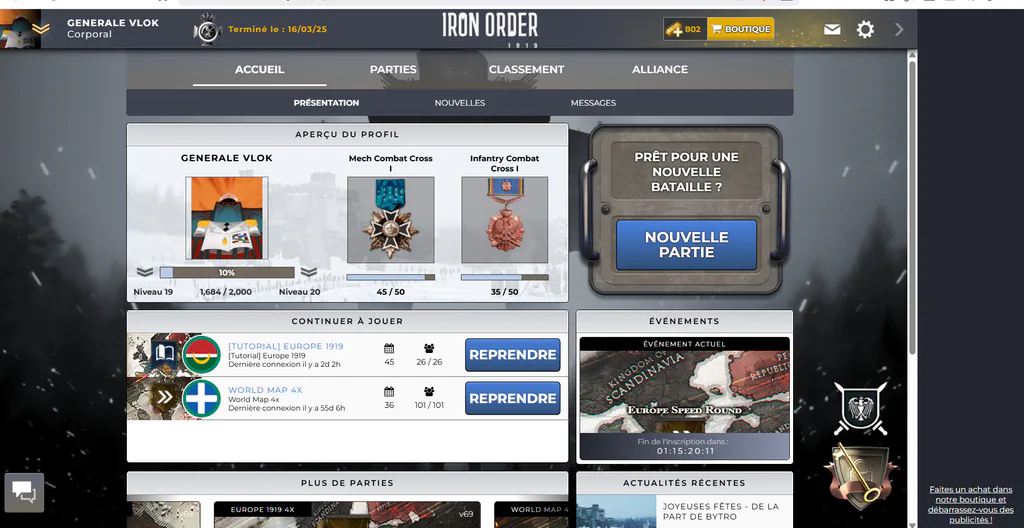Screen dimensions: 1024x528
Task: Open the Alliance tab
Action: click(660, 69)
